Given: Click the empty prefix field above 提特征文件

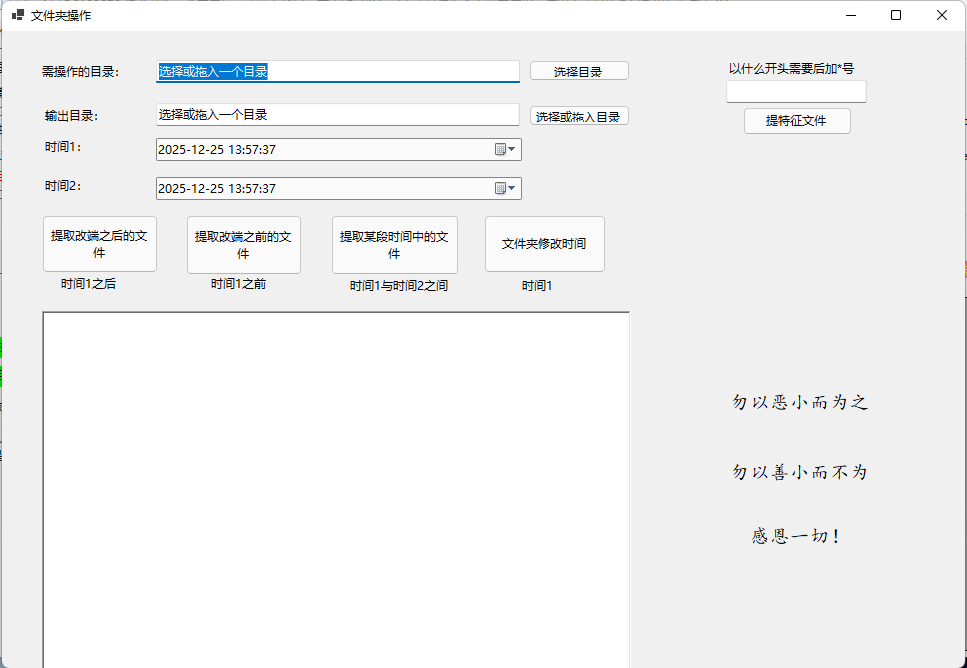Looking at the screenshot, I should (796, 91).
